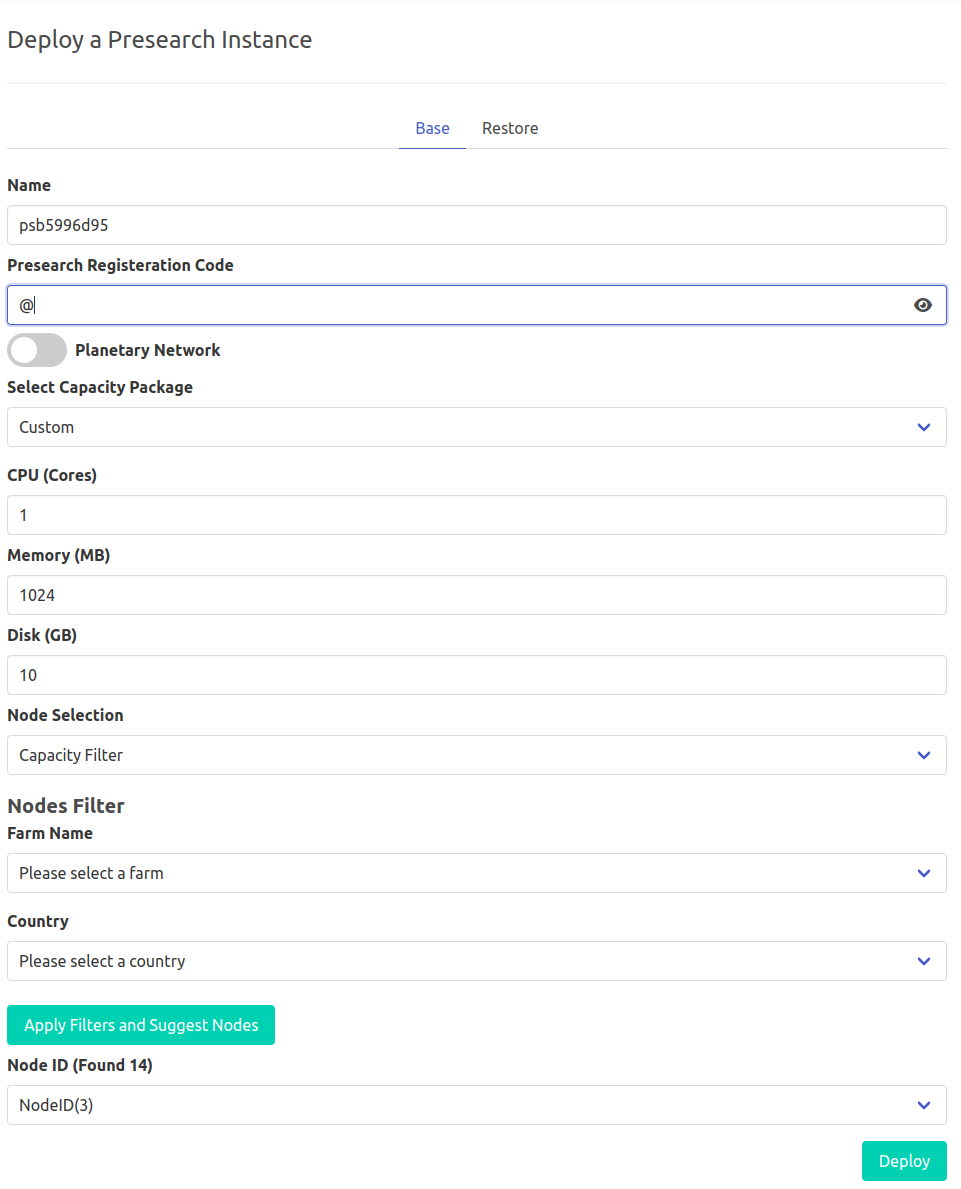Click the Country dropdown chevron

tap(923, 961)
